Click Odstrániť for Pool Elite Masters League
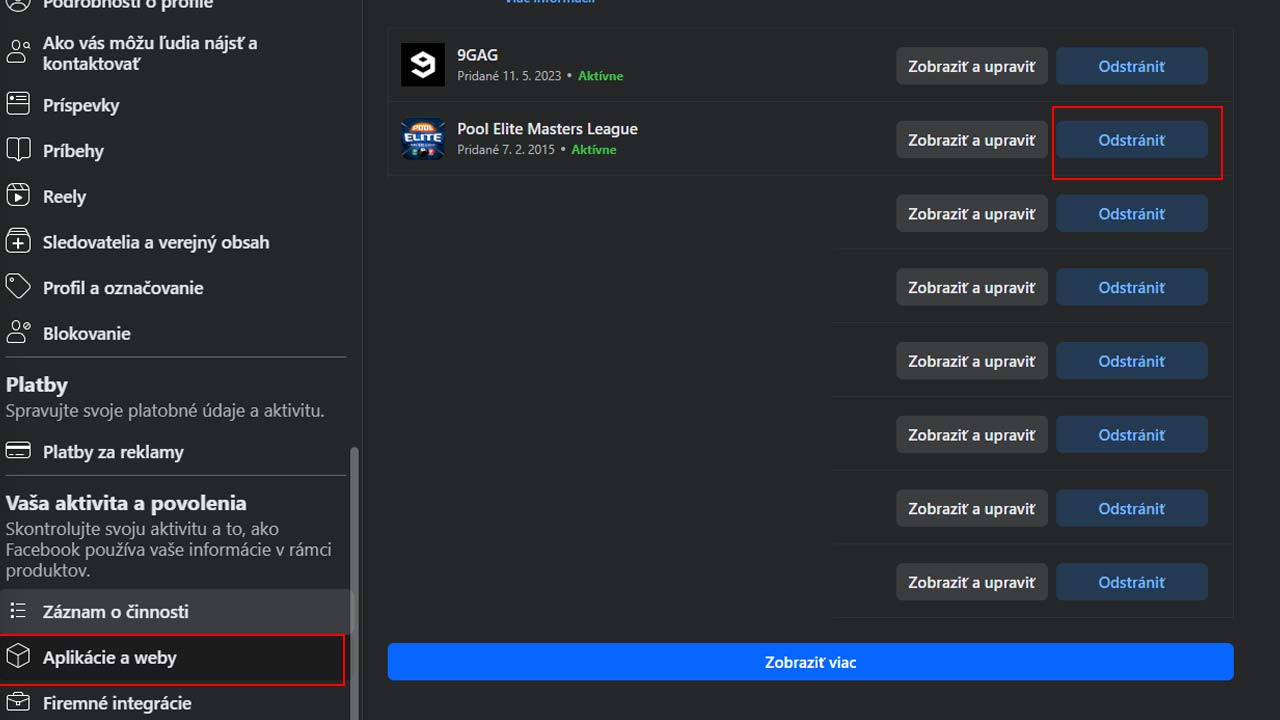 click(x=1131, y=140)
